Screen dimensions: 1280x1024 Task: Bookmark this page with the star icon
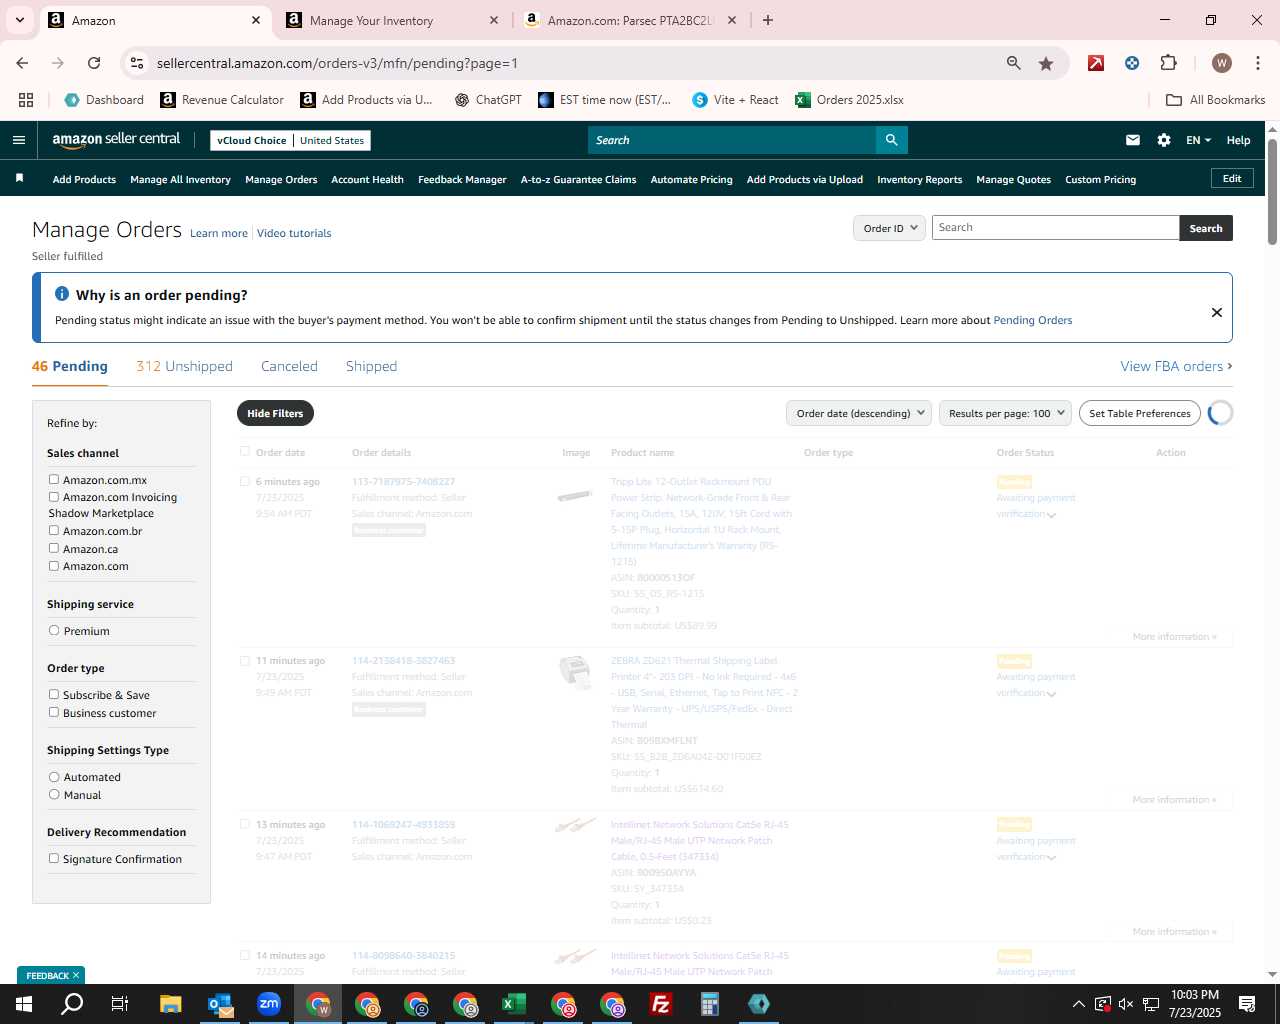point(1046,63)
